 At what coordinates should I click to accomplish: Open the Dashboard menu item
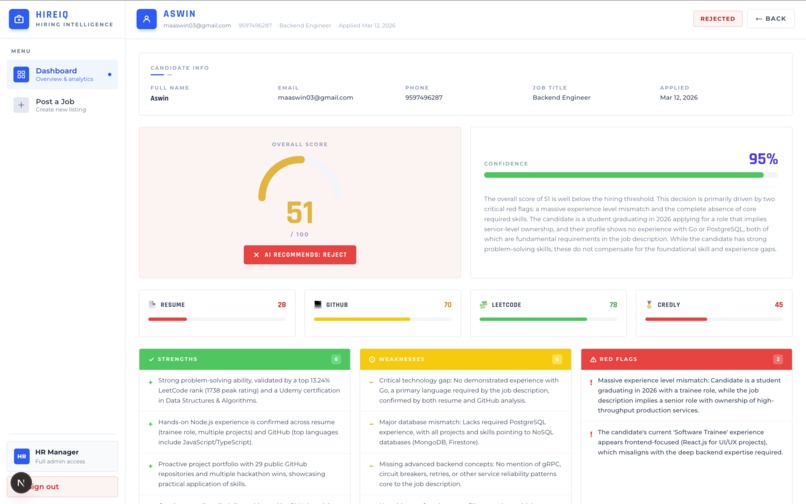tap(62, 75)
